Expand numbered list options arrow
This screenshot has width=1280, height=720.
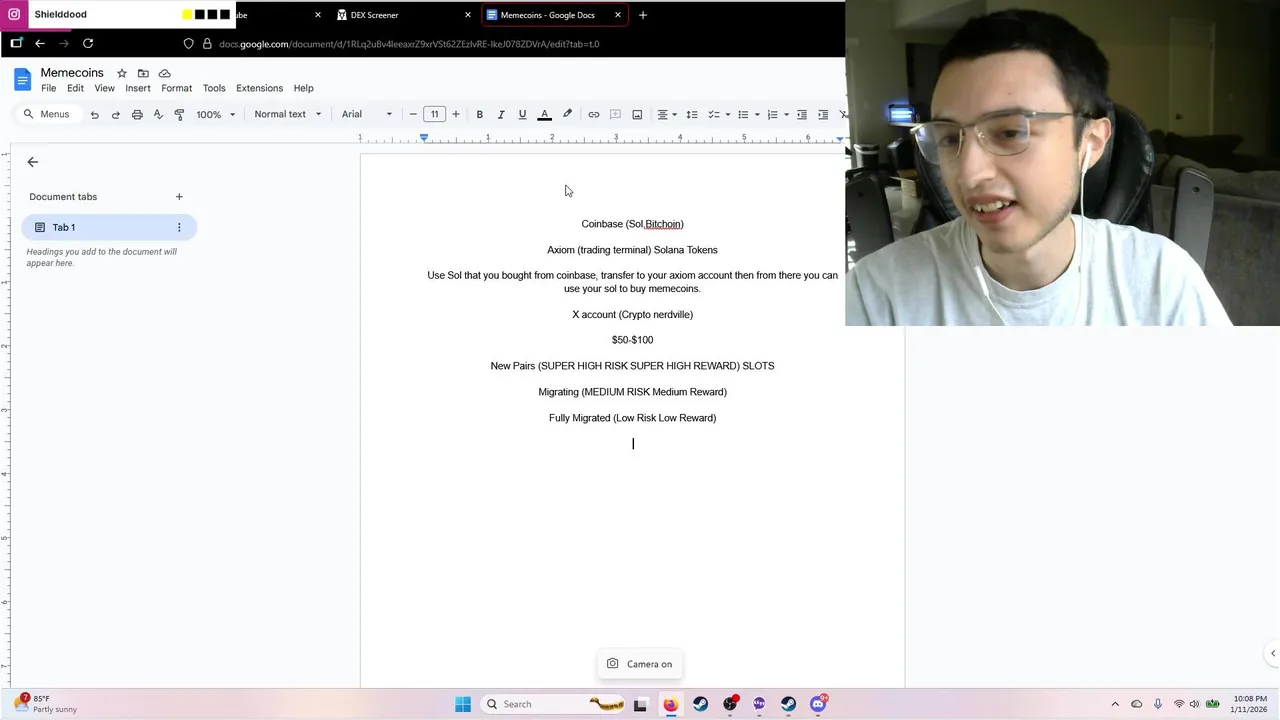tap(786, 114)
